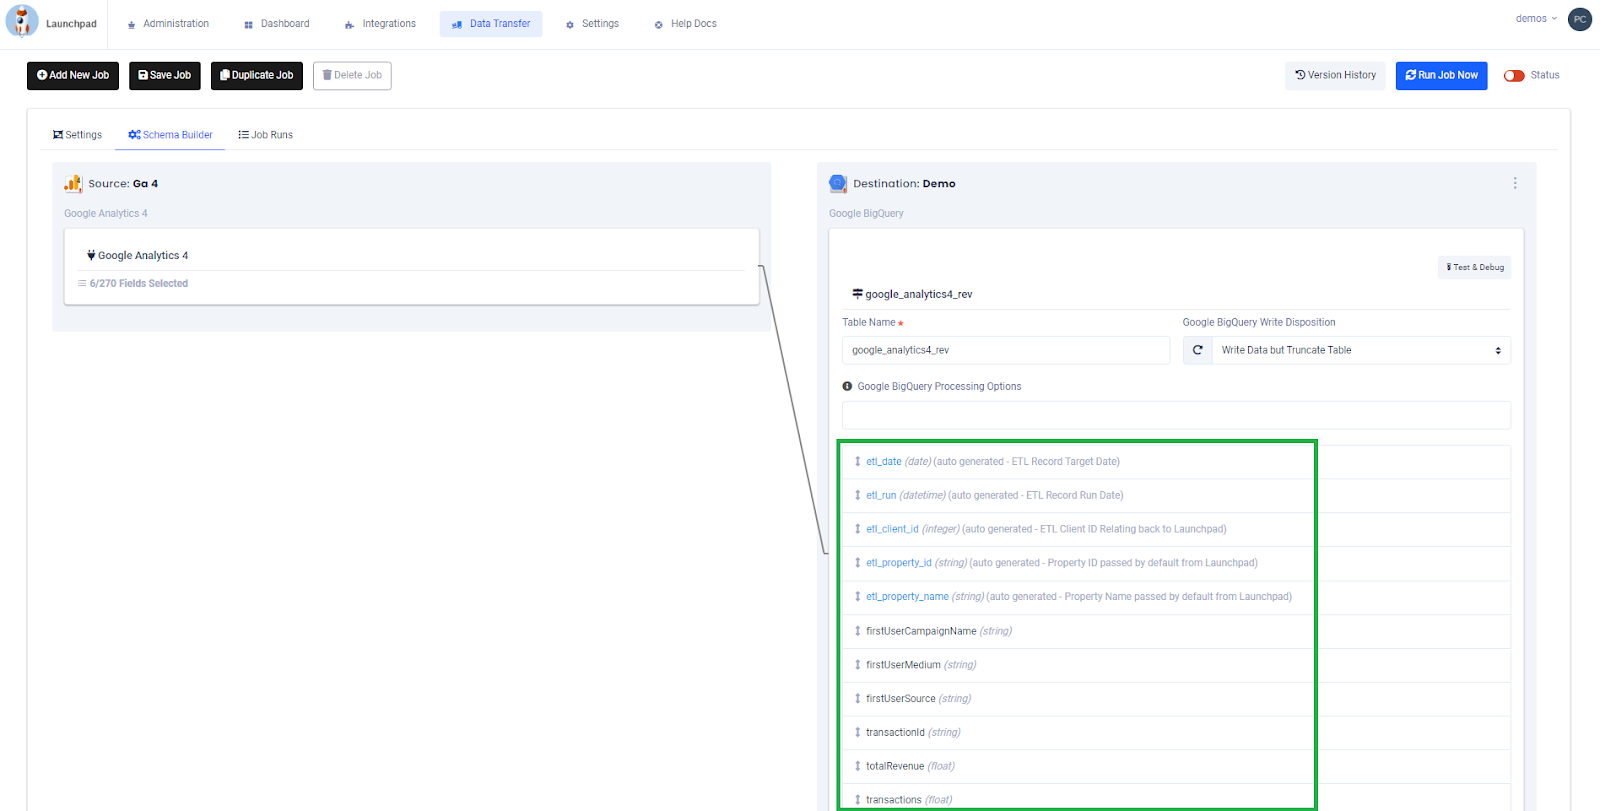Click the etl_property_name row drag handle

tap(857, 597)
